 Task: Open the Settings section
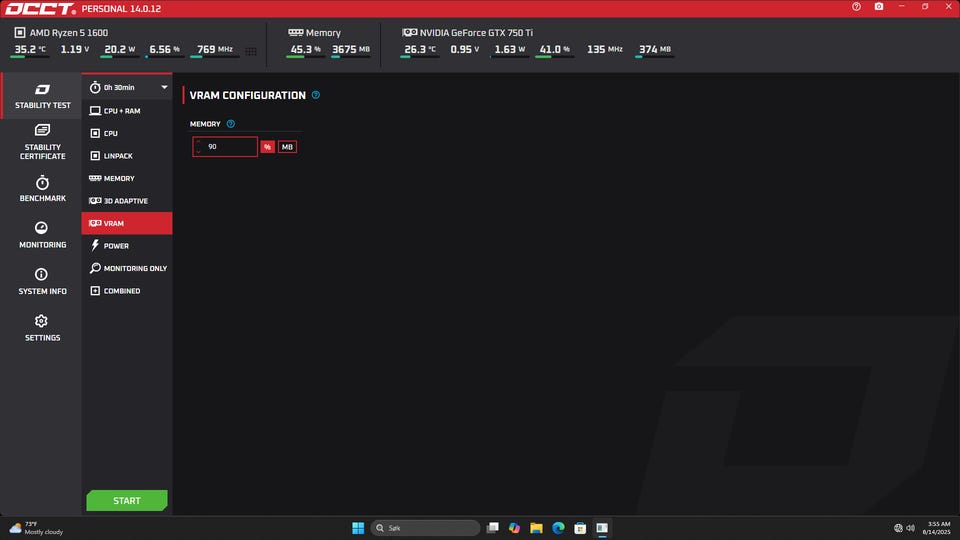point(42,328)
